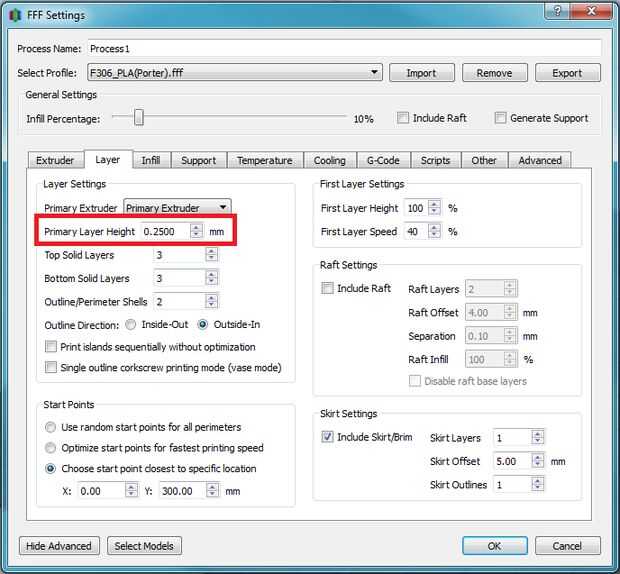The image size is (620, 574).
Task: Click the Remove profile button
Action: pyautogui.click(x=495, y=73)
